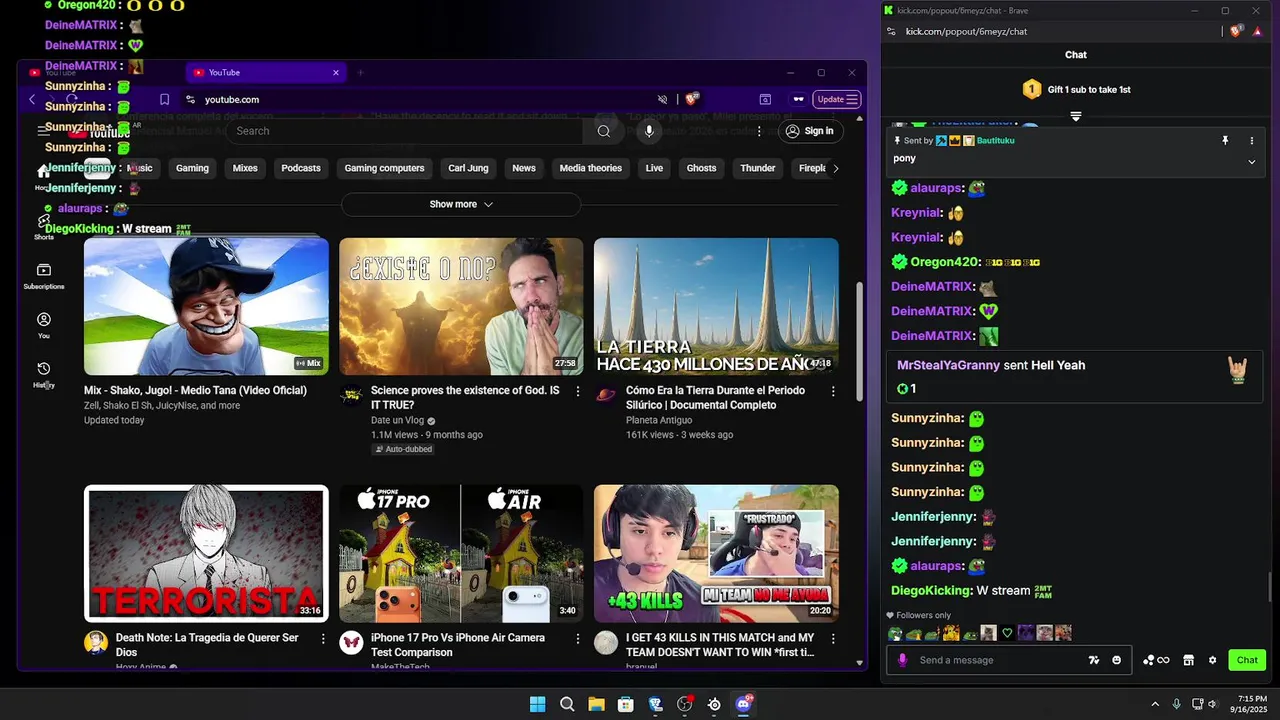
Task: Toggle the taskbar microphone indicator
Action: click(x=1176, y=704)
